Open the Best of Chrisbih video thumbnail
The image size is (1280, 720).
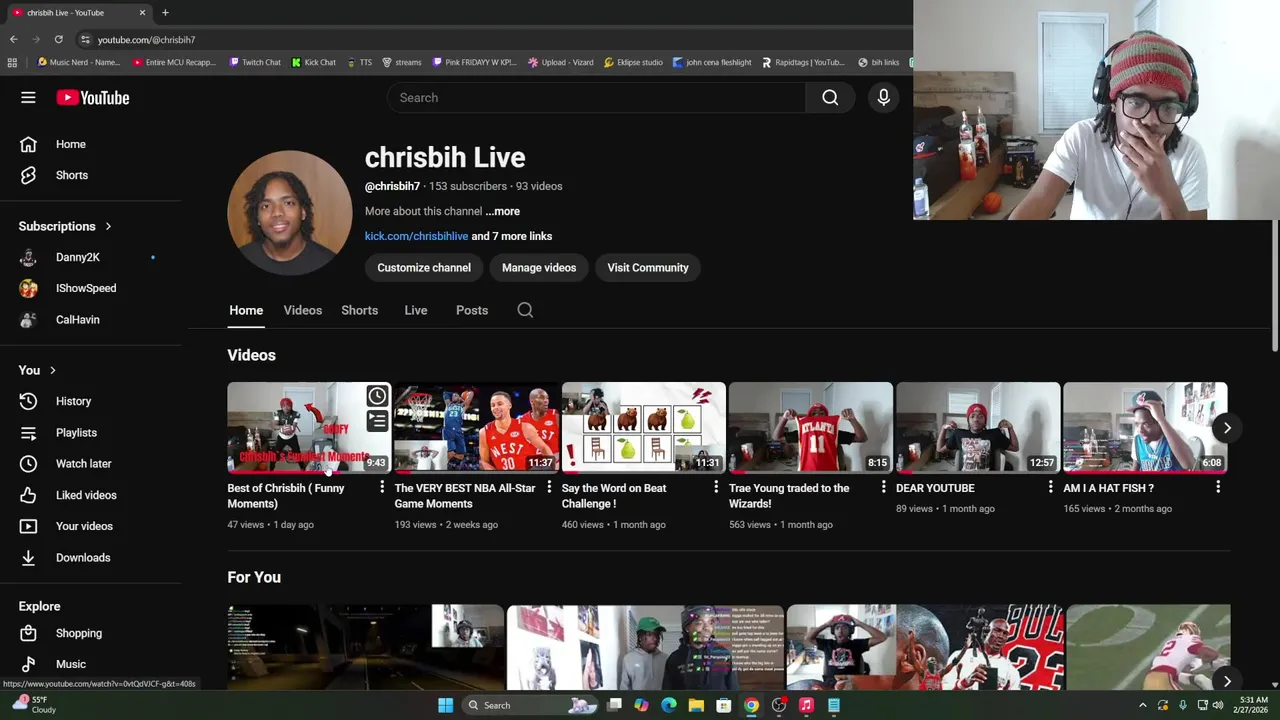click(309, 427)
